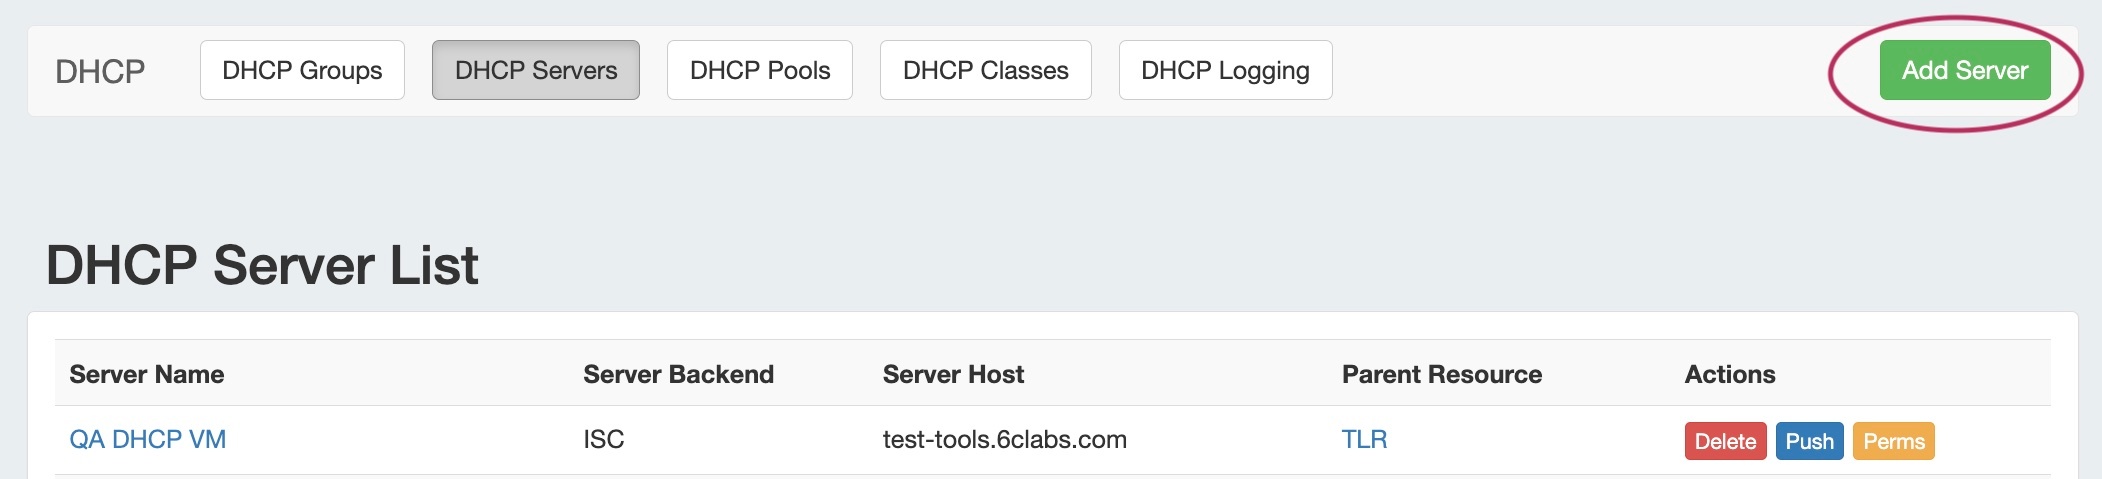Viewport: 2102px width, 479px height.
Task: Click the DHCP brand title
Action: tap(100, 71)
